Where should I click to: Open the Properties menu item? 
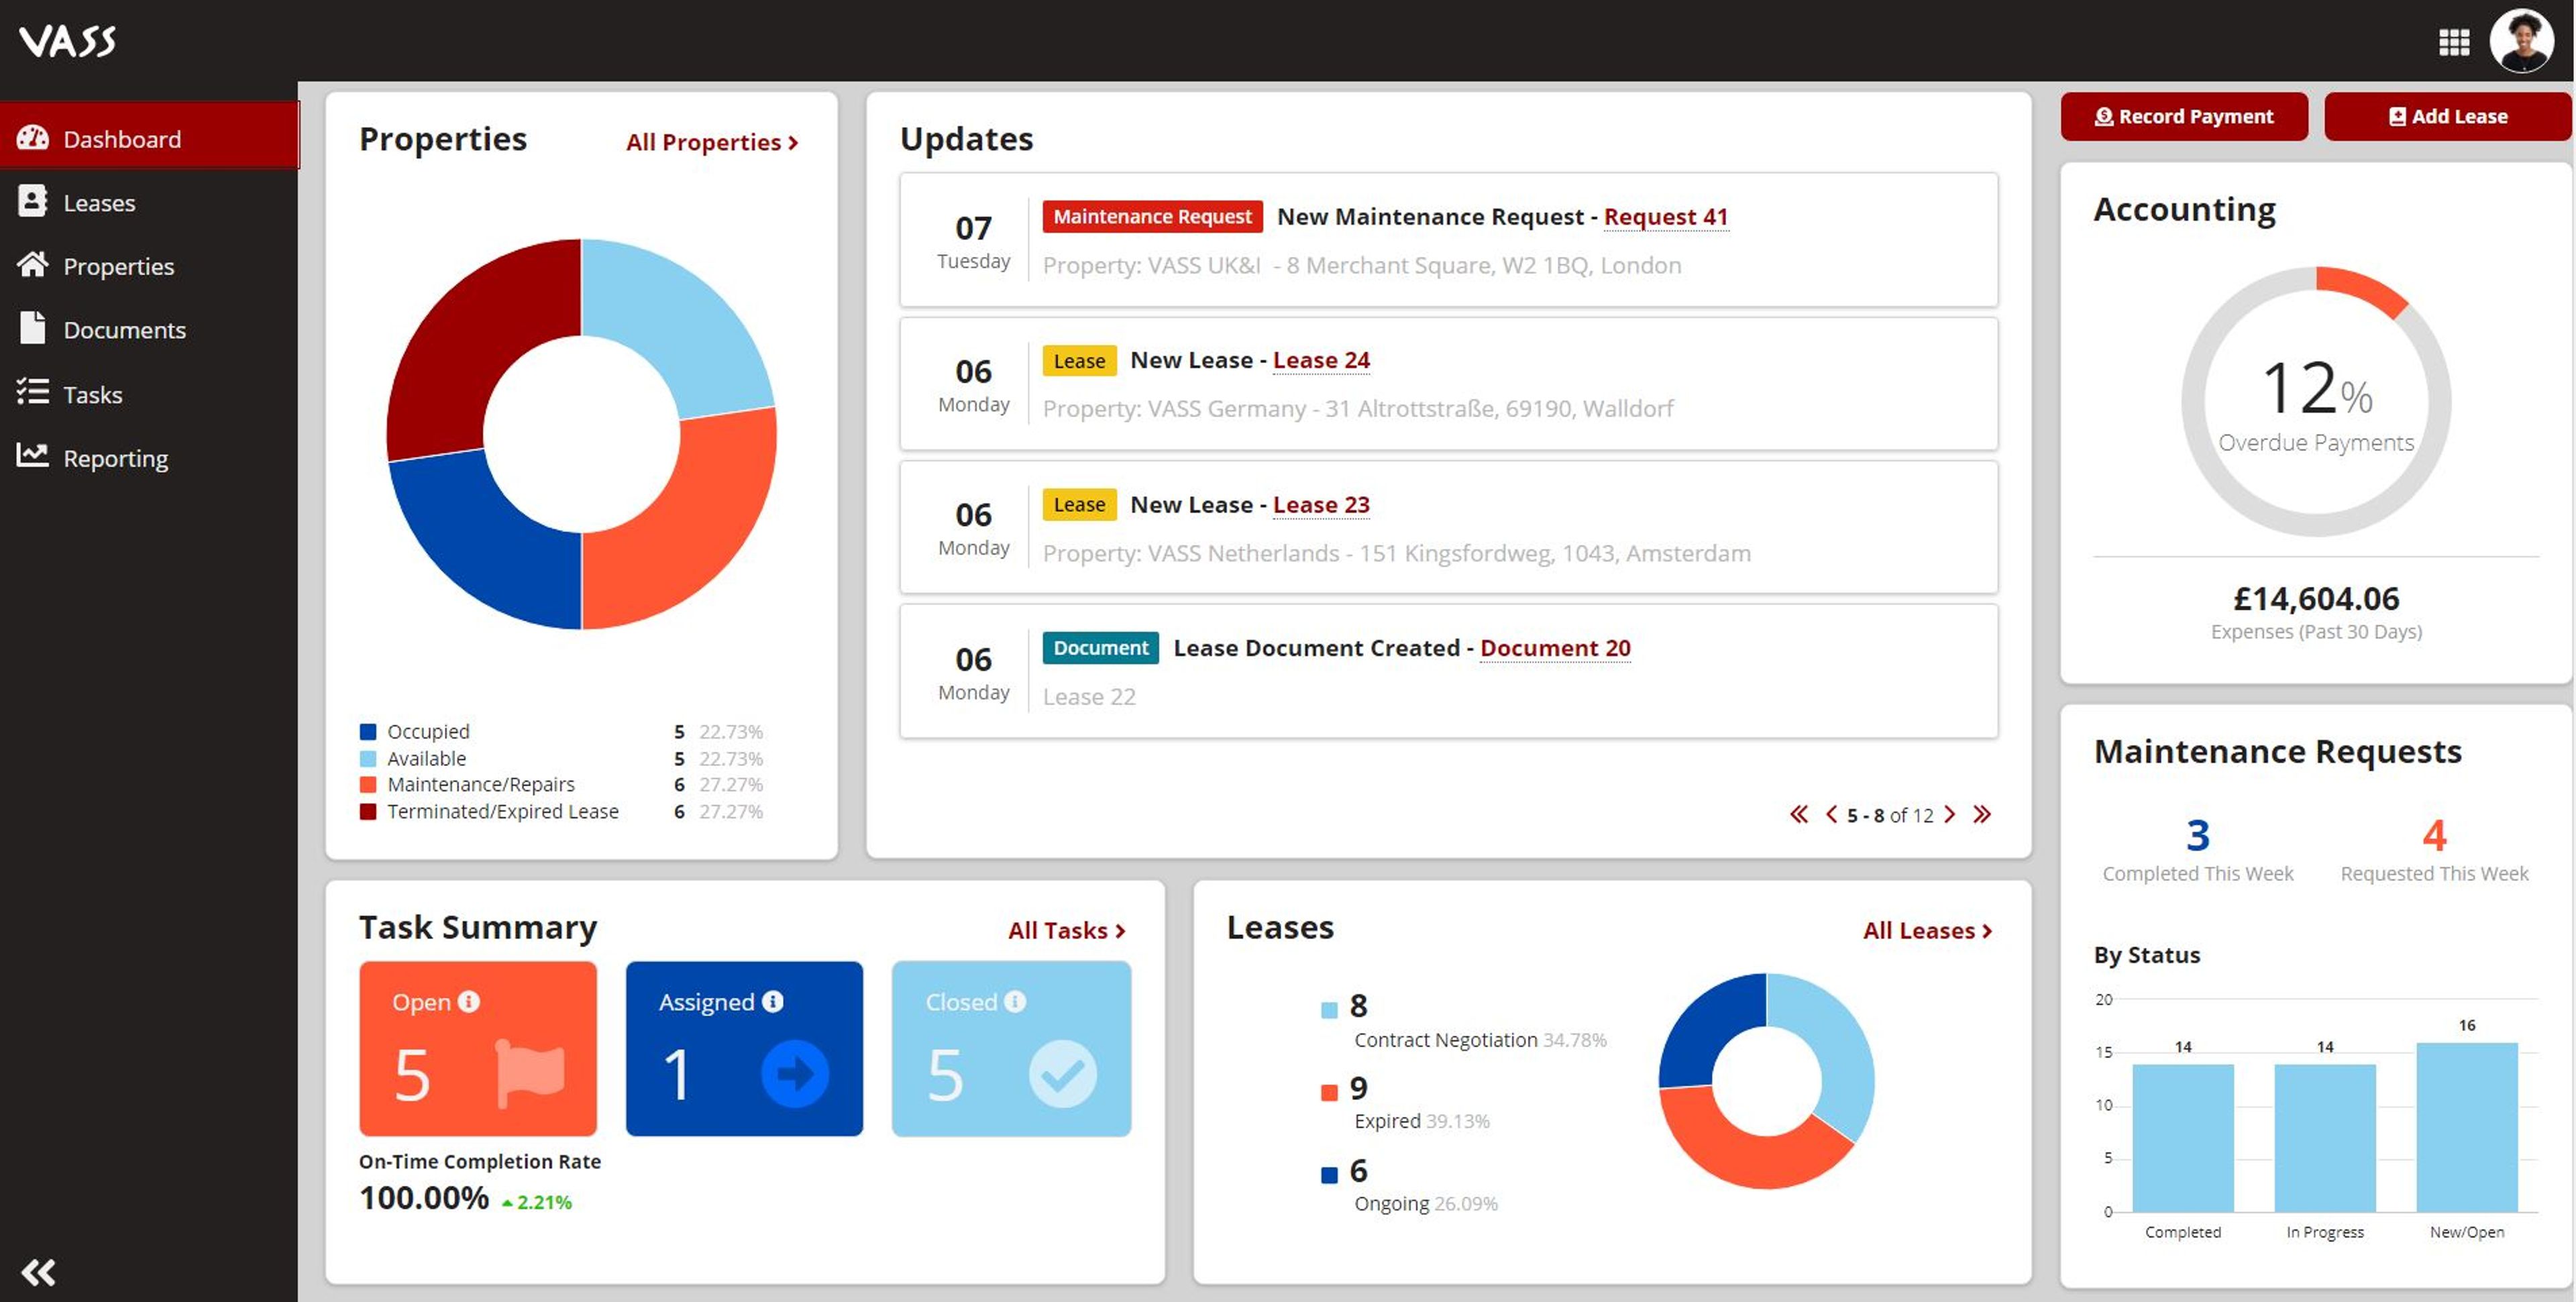pyautogui.click(x=149, y=266)
